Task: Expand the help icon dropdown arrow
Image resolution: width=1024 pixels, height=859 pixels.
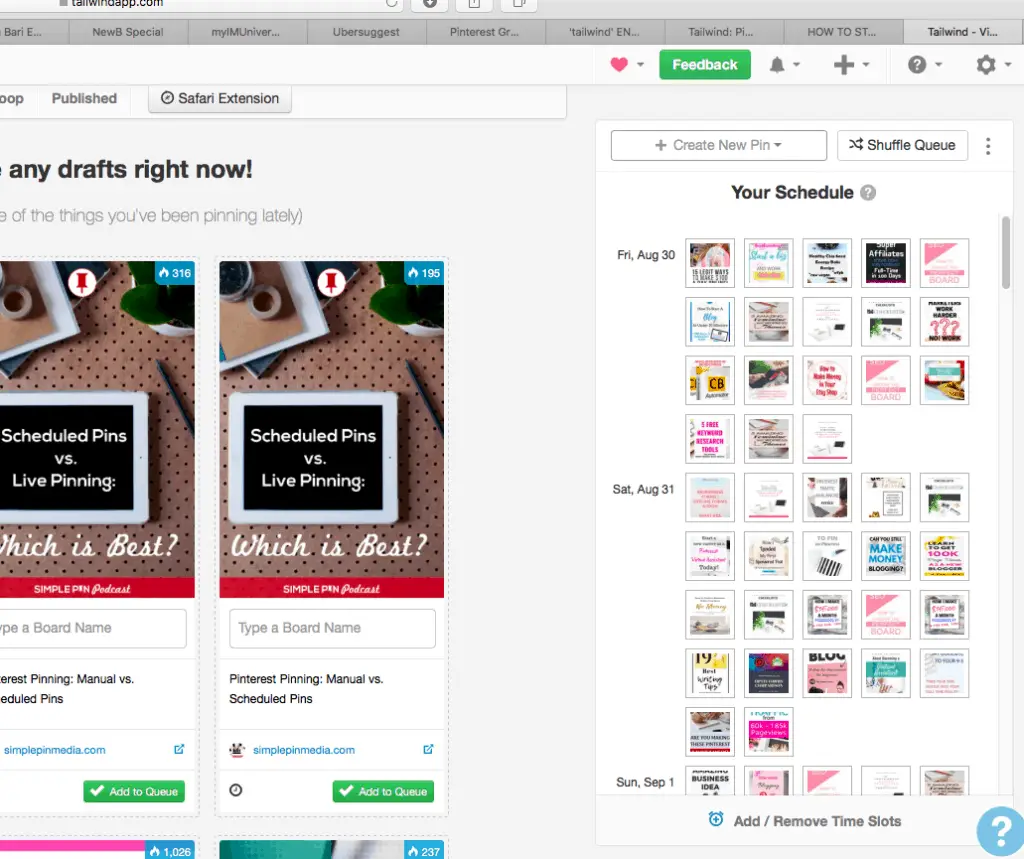Action: 938,65
